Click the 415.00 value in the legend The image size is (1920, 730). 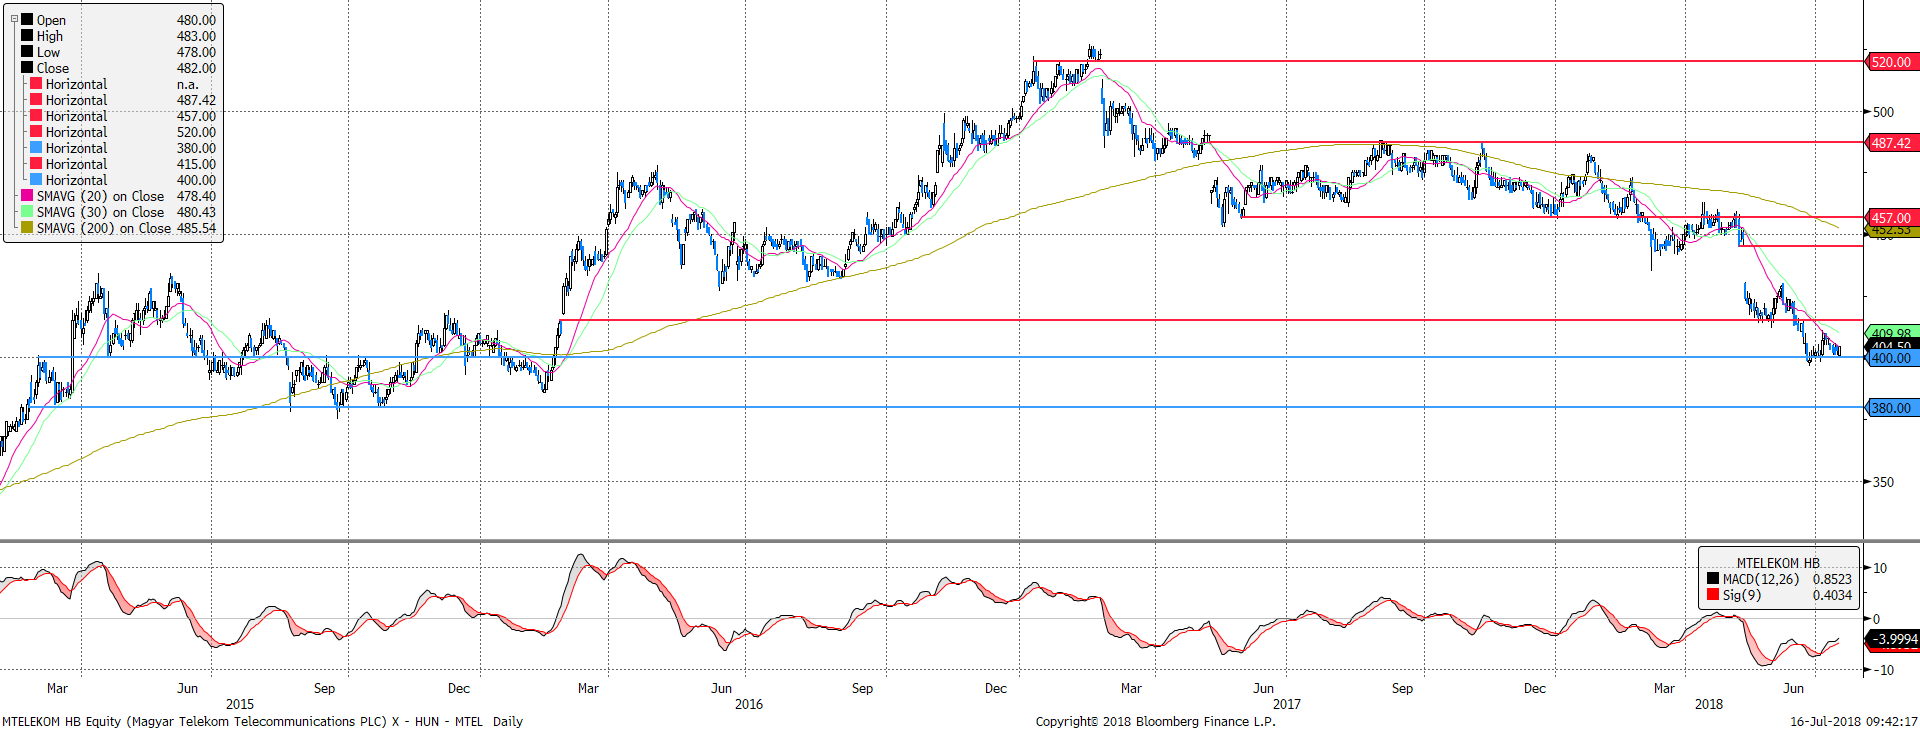(x=196, y=164)
